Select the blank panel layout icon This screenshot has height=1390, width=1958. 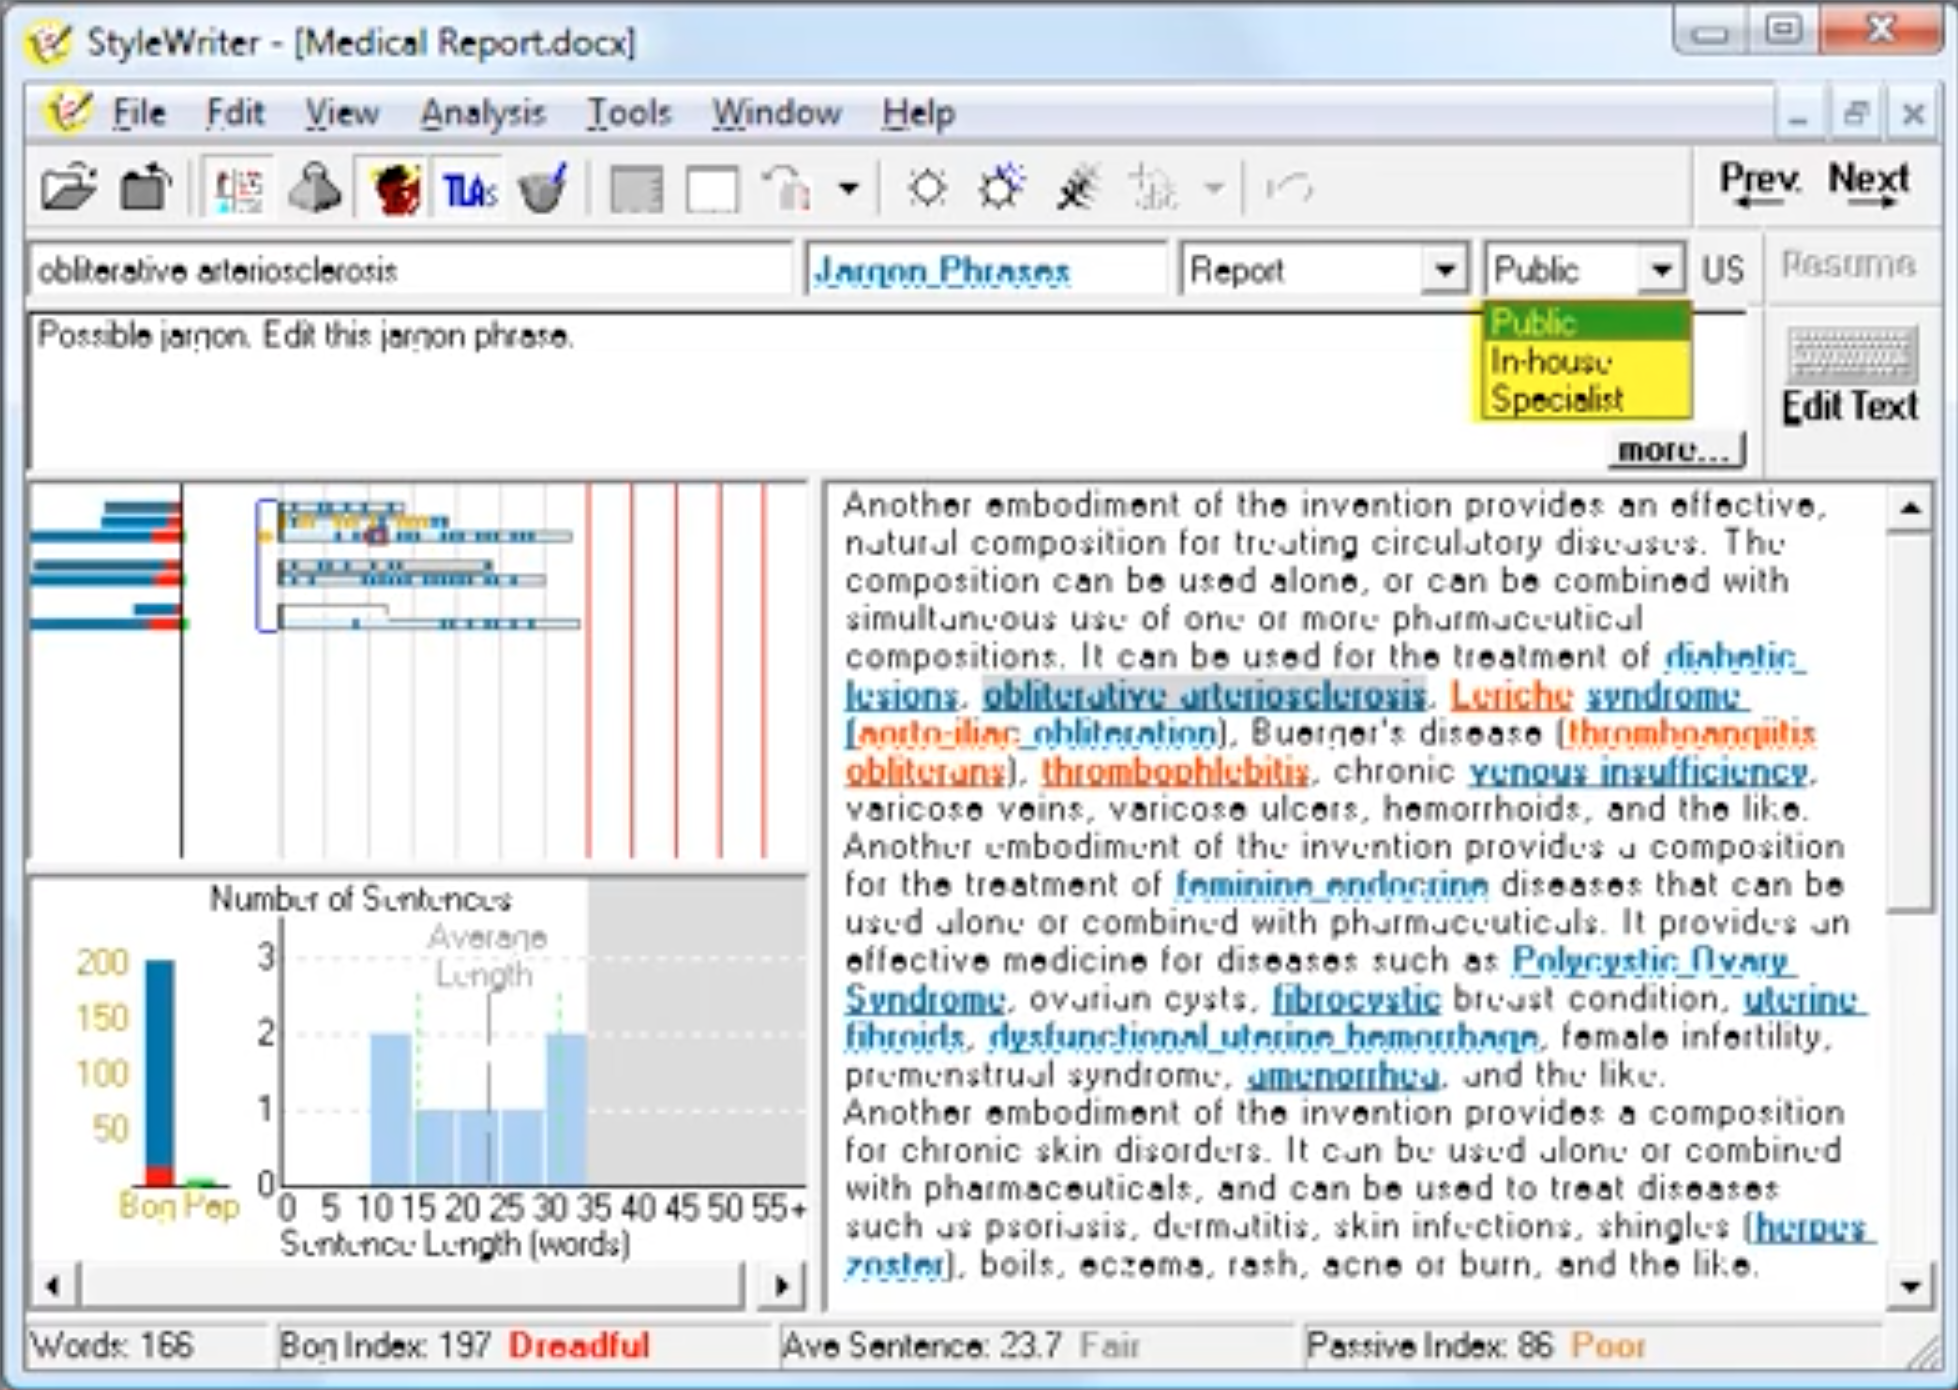coord(712,188)
